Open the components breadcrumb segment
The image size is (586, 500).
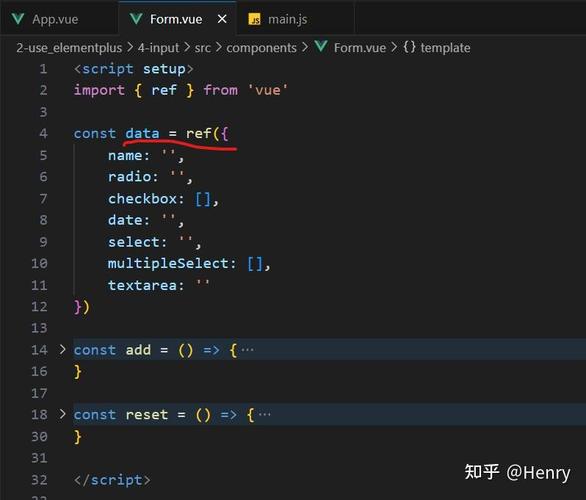tap(262, 48)
